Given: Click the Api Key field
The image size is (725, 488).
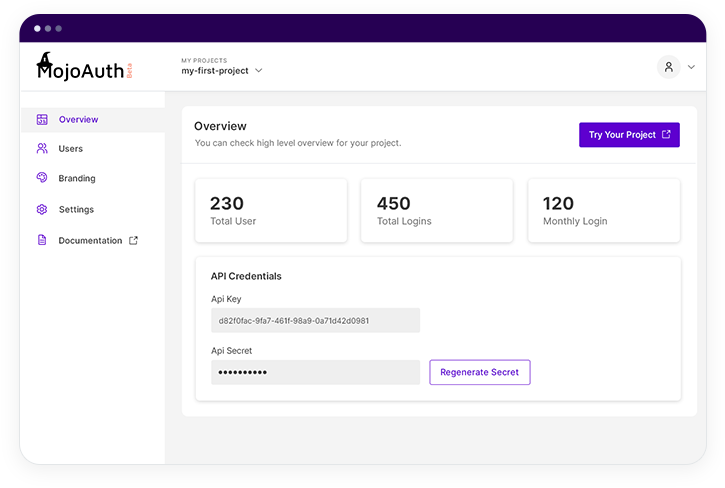Looking at the screenshot, I should pyautogui.click(x=315, y=321).
